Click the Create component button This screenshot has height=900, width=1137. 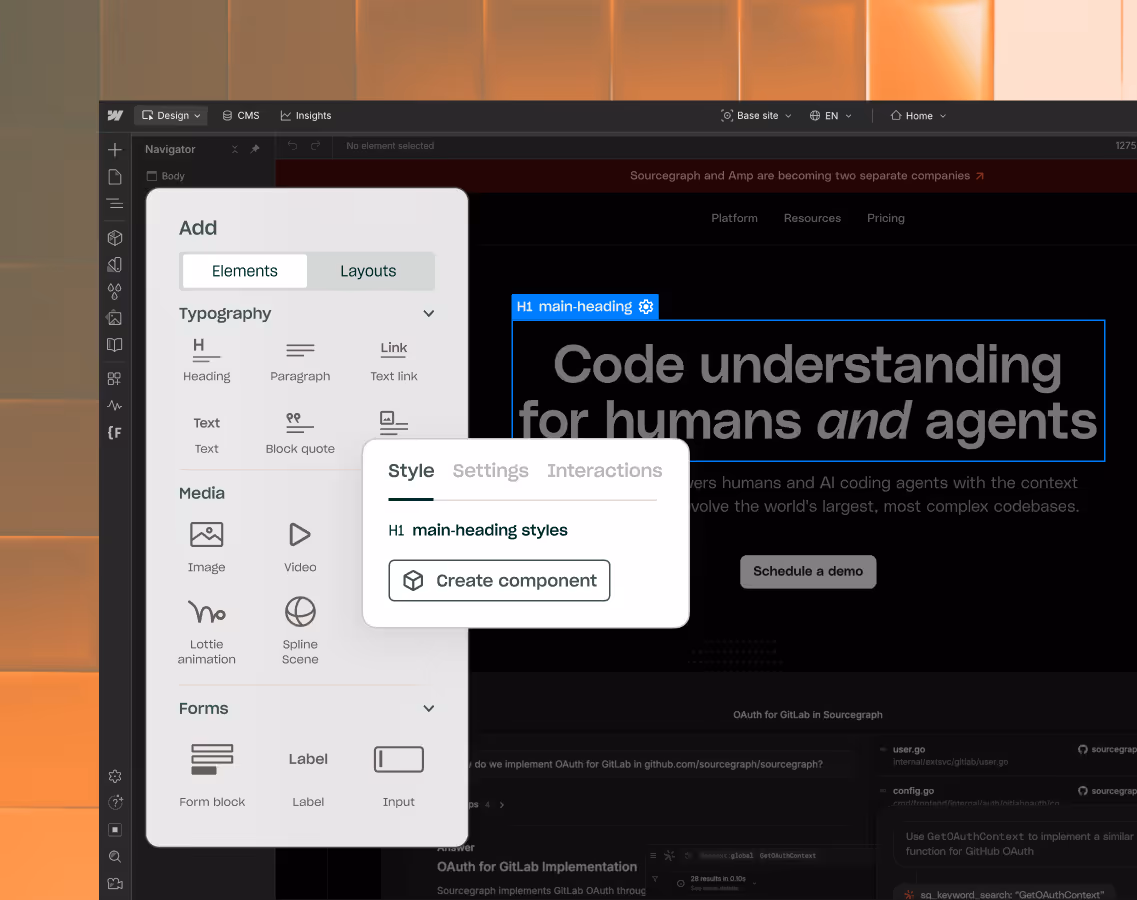tap(499, 580)
